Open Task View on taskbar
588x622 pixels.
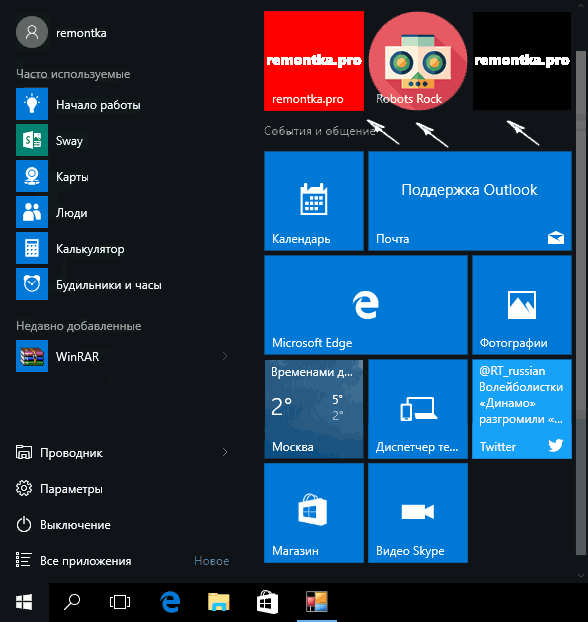[120, 602]
